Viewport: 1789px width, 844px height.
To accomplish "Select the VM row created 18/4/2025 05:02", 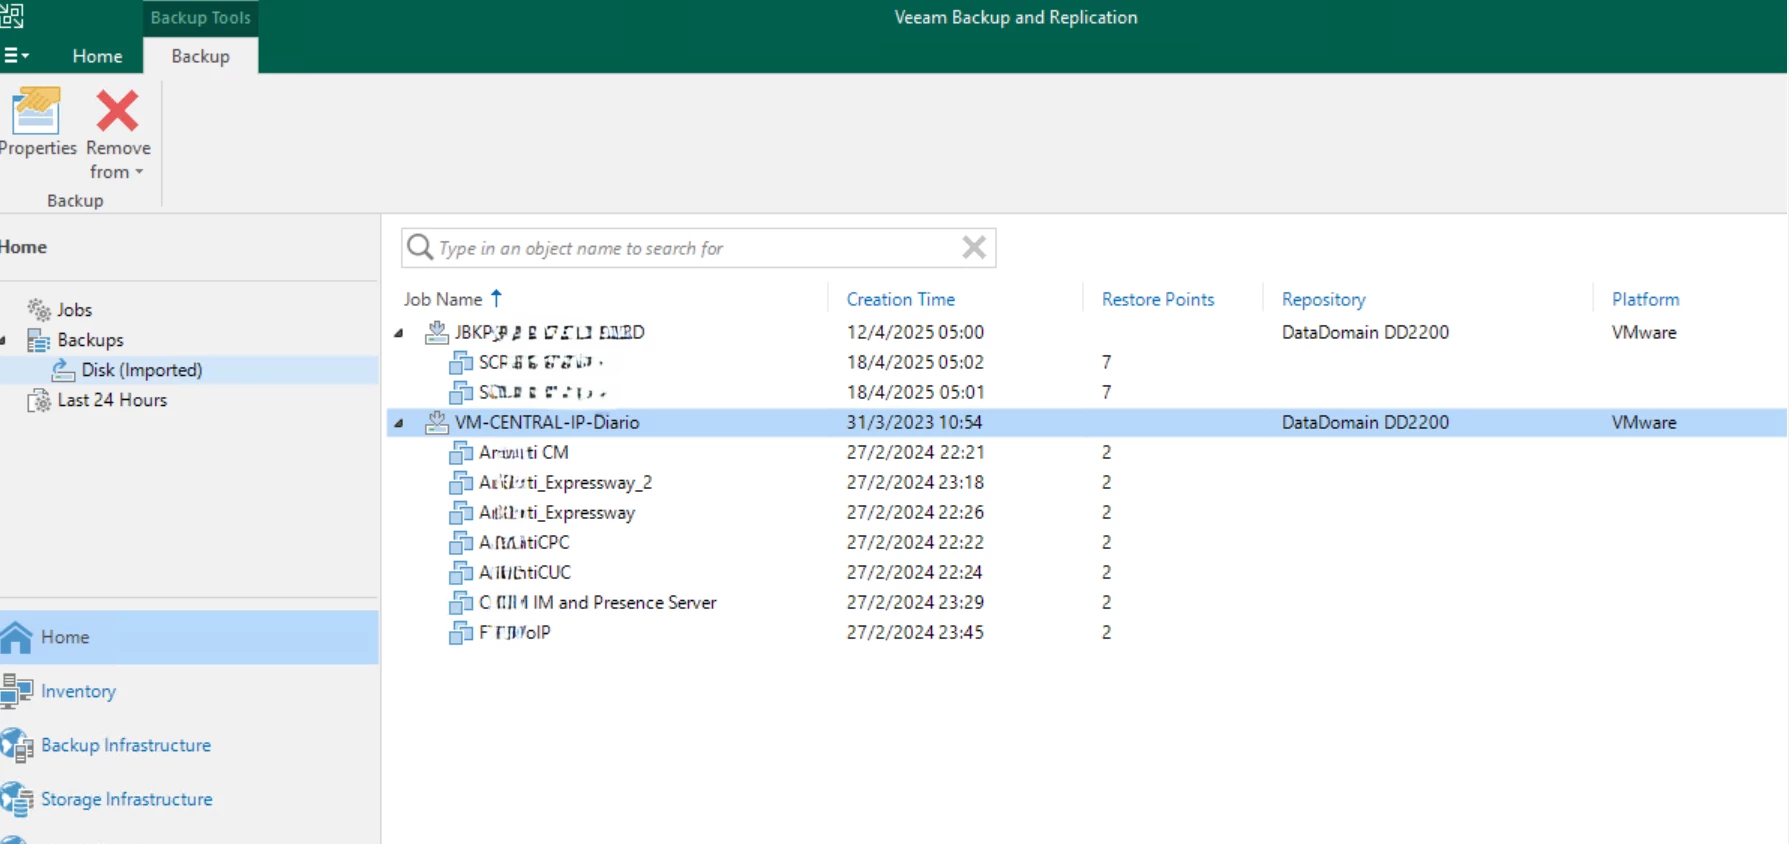I will (x=1087, y=362).
